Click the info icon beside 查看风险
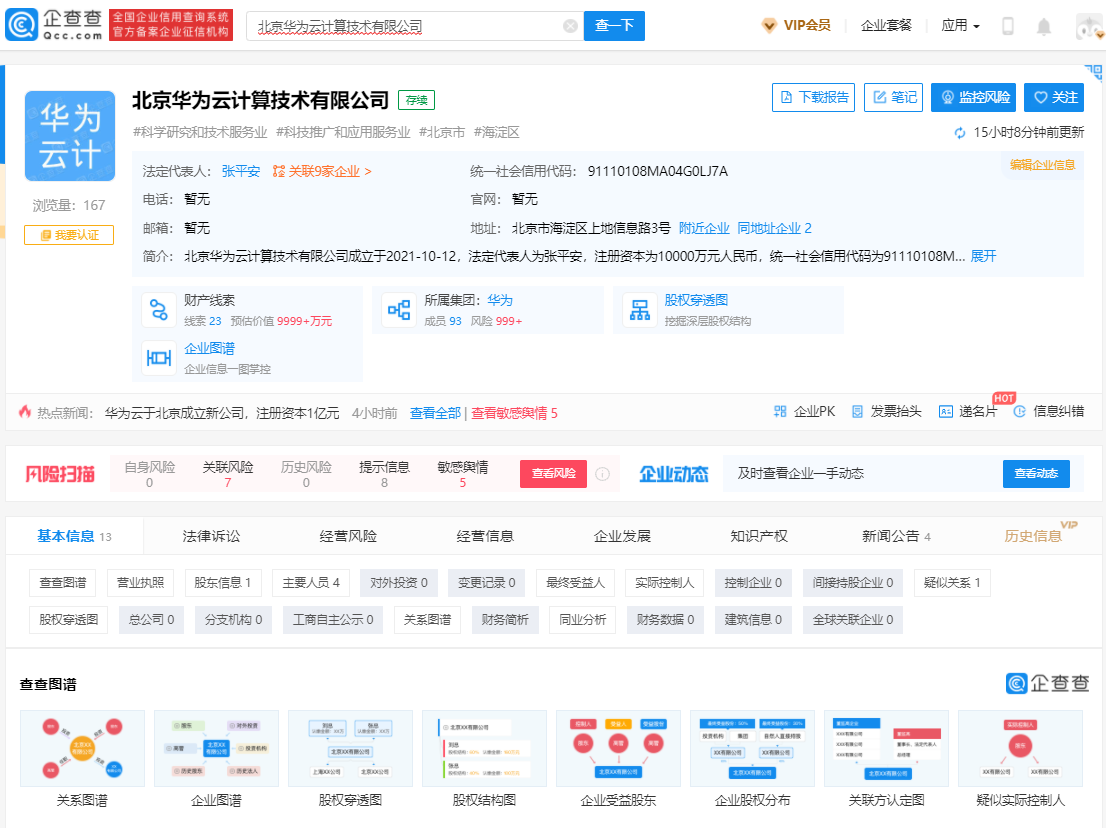Viewport: 1106px width, 828px height. click(x=602, y=474)
